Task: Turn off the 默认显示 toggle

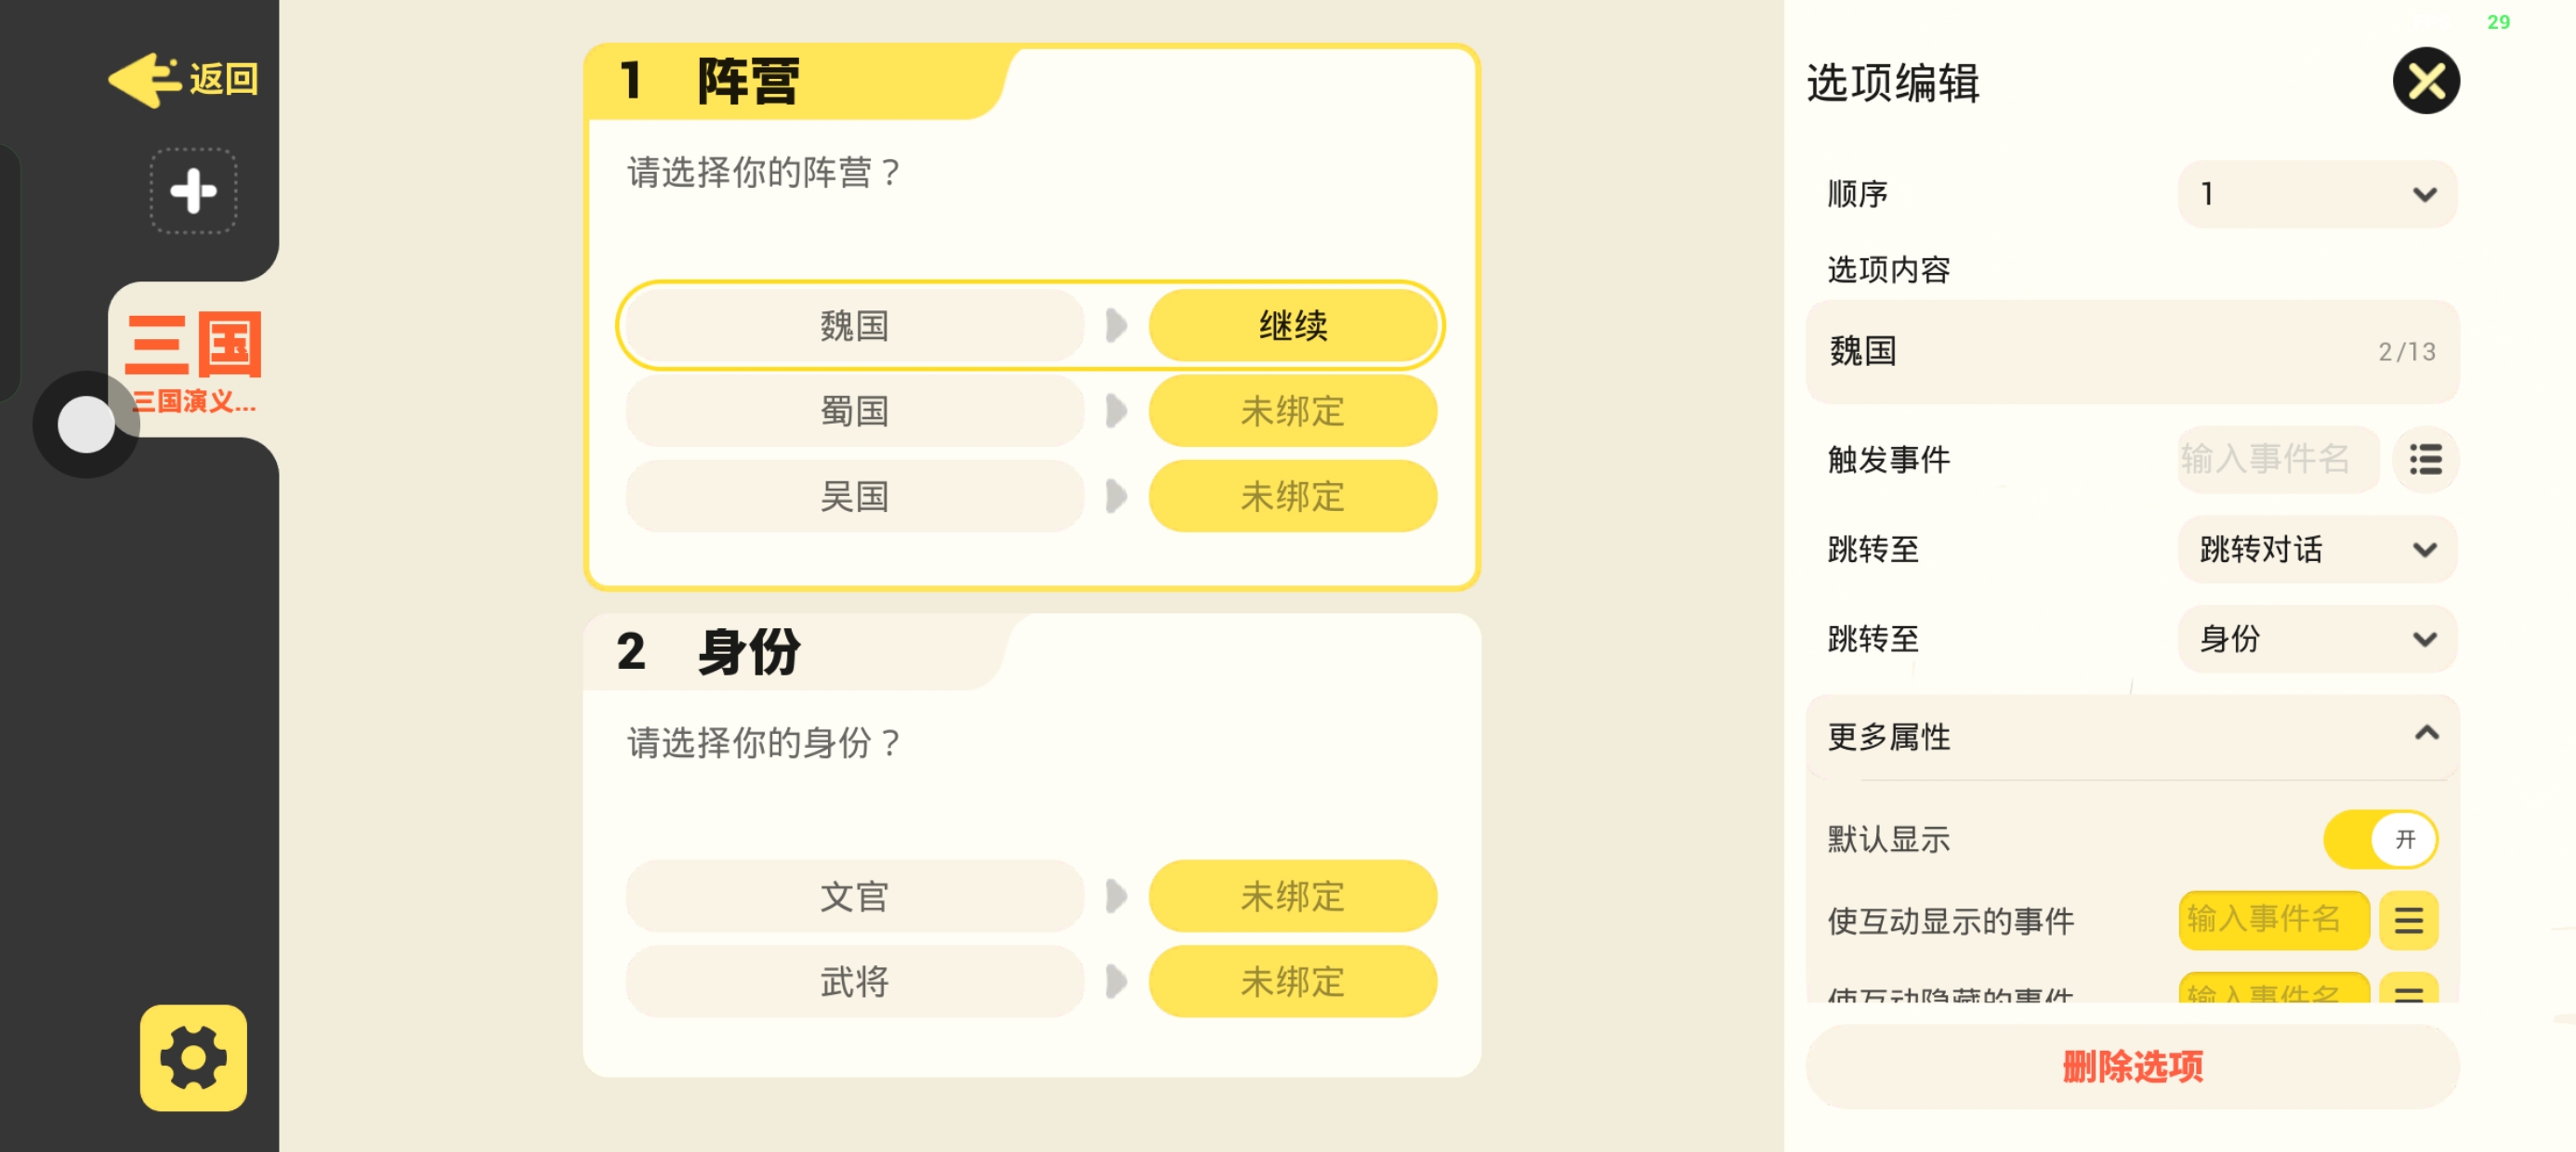Action: 2379,839
